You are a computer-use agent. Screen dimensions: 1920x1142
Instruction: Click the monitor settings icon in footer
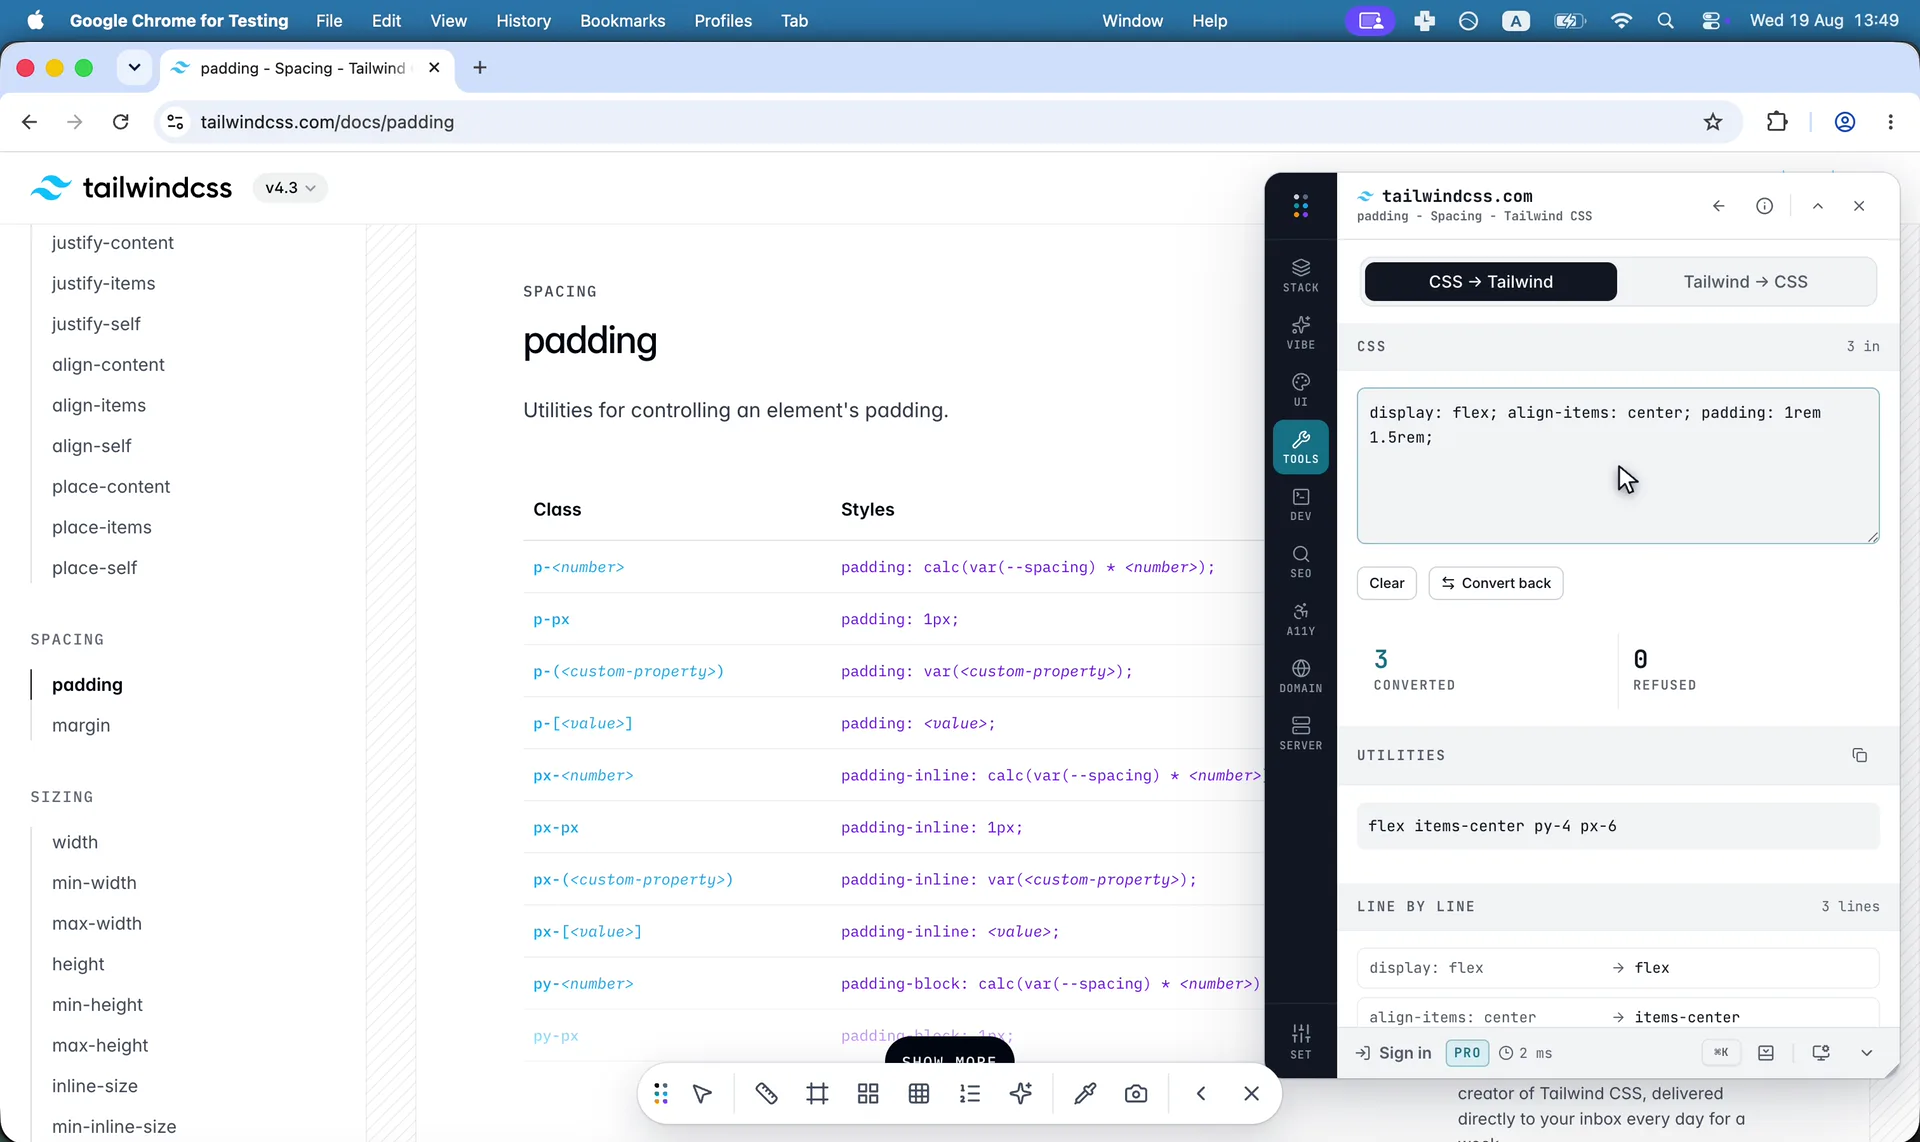click(x=1820, y=1053)
